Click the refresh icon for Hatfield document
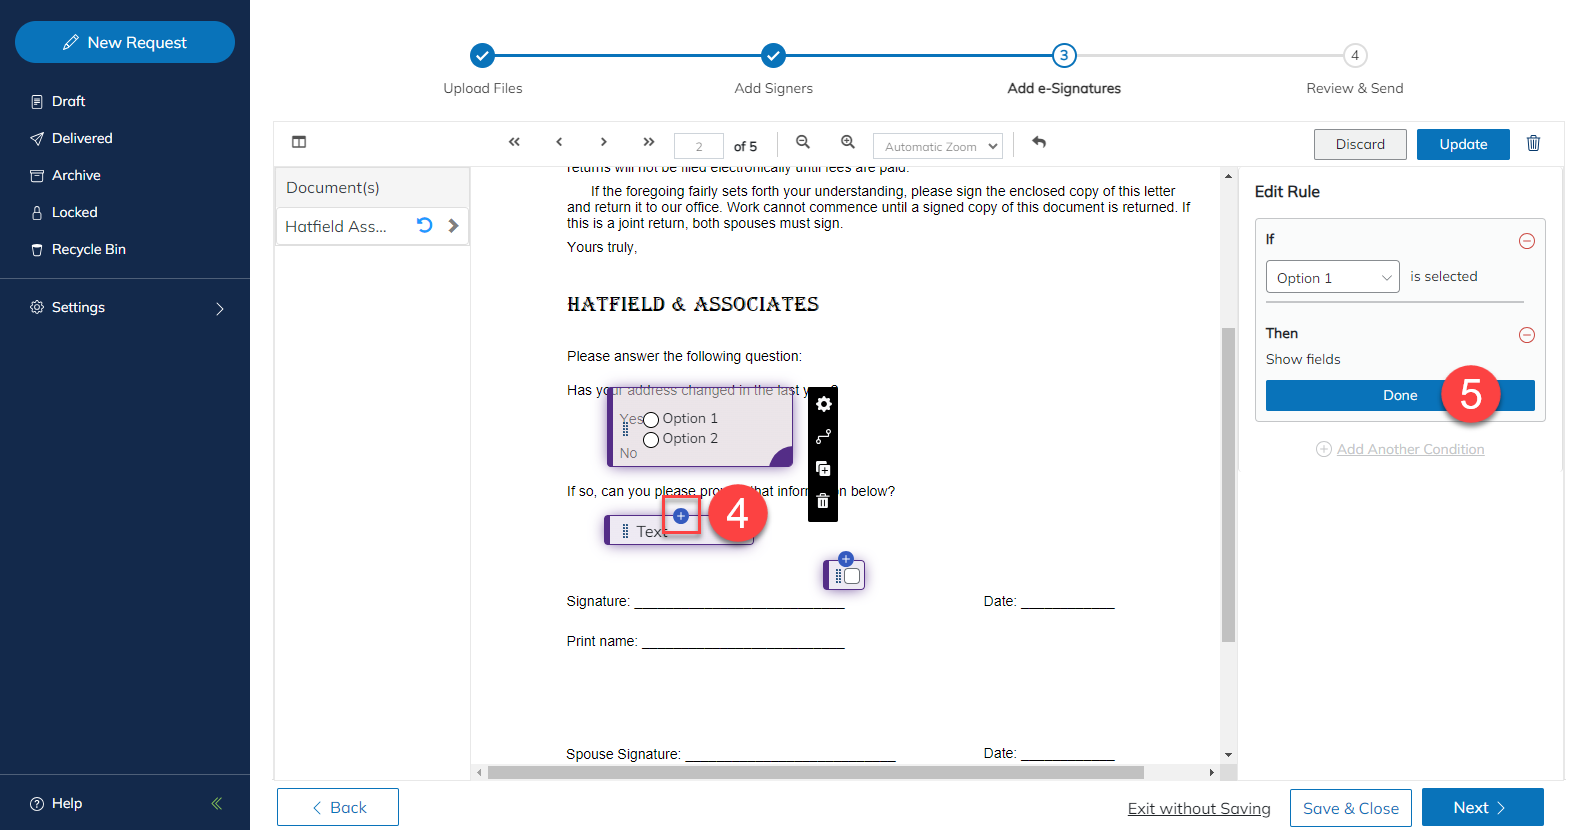 [424, 226]
